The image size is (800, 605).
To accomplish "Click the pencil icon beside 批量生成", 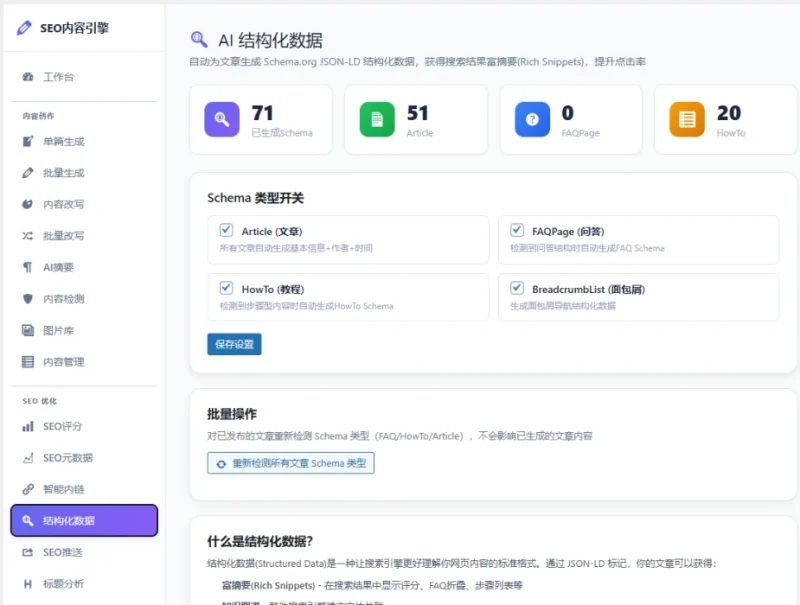I will coord(28,173).
